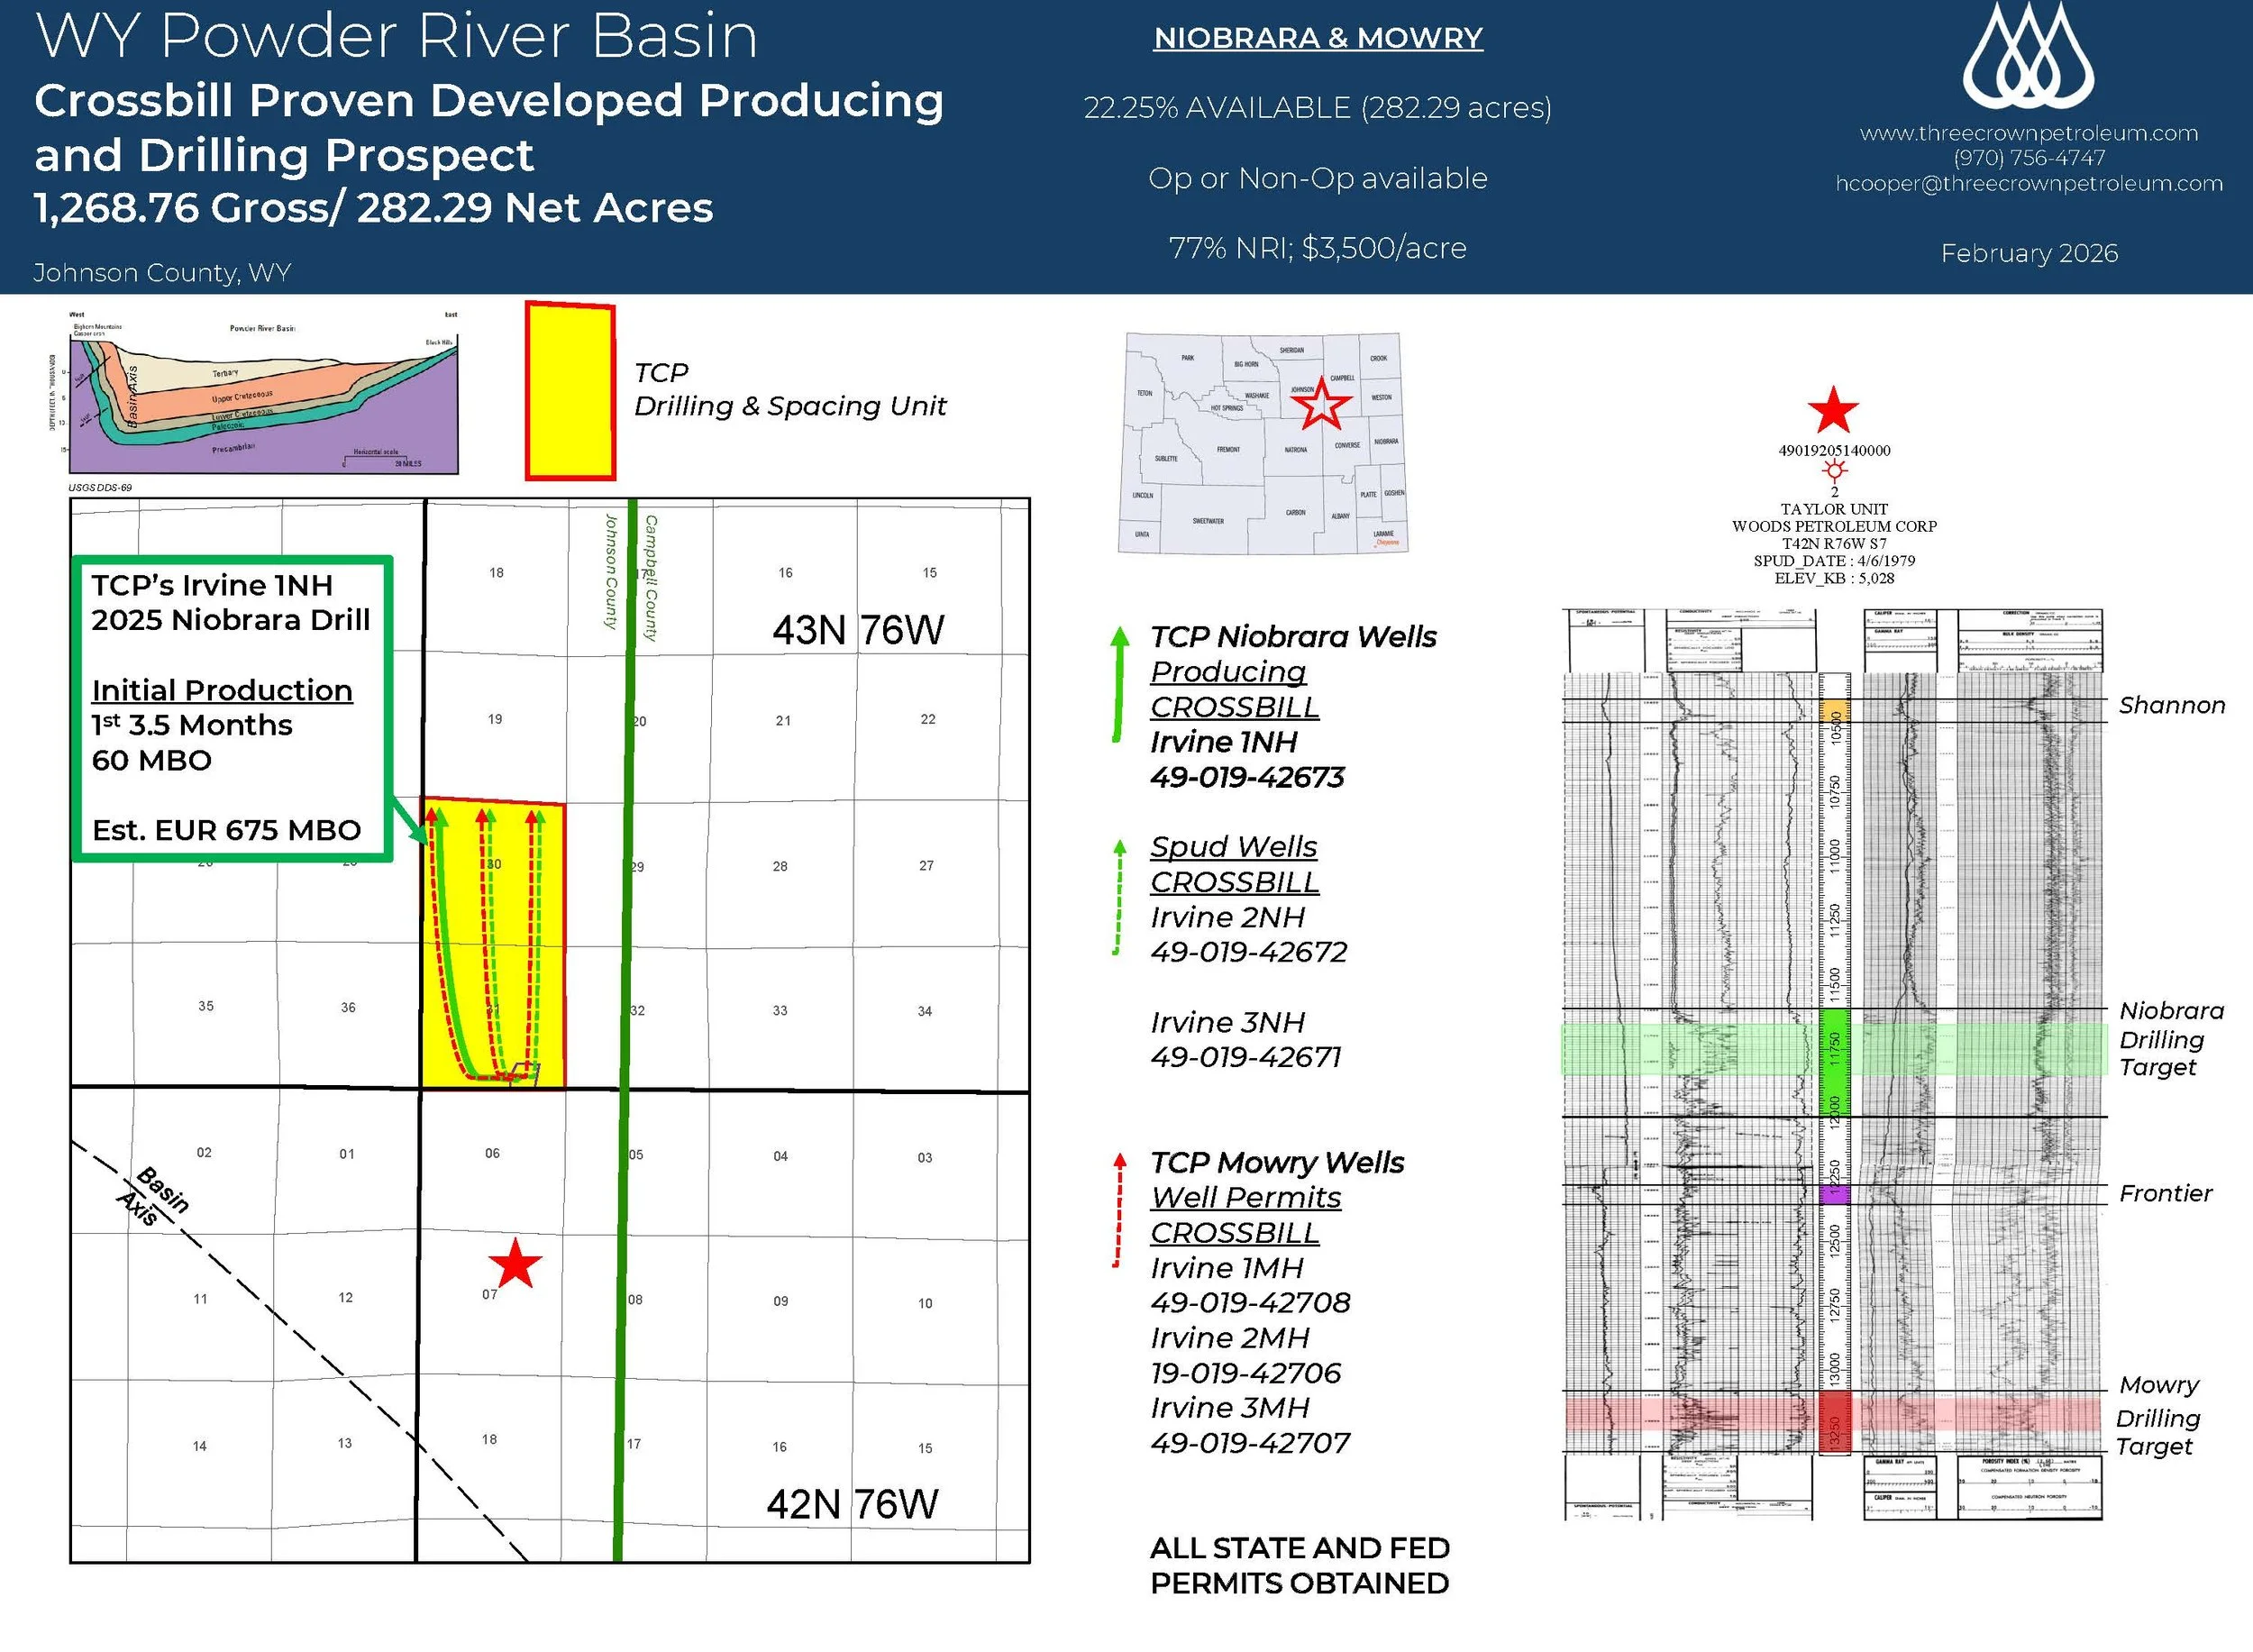Screen dimensions: 2253x1652
Task: Click yellow TCP Drilling & Spacing Unit swatch
Action: tap(570, 392)
